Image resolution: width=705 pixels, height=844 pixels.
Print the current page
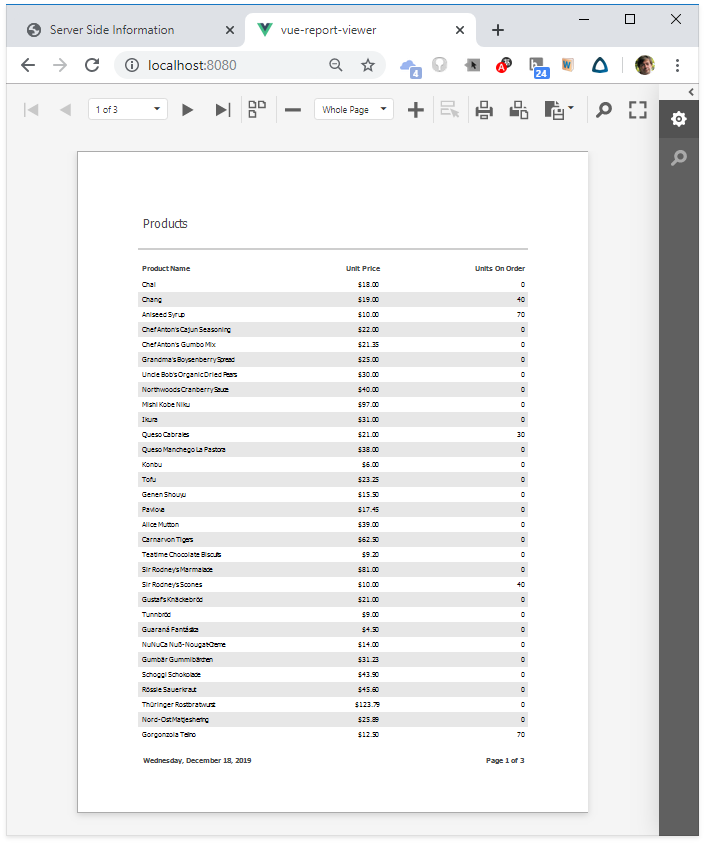tap(519, 110)
